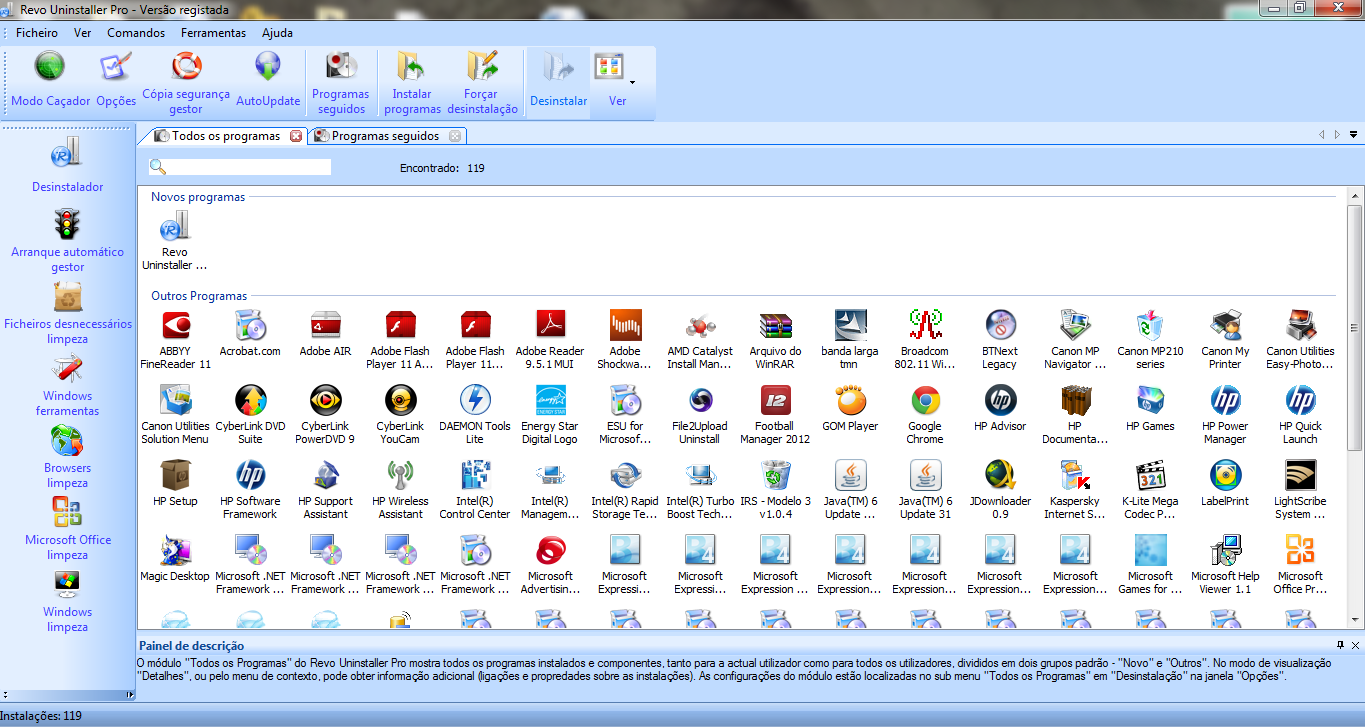Select Microsoft Help Viewer 1.1 icon
1365x727 pixels.
click(x=1225, y=565)
